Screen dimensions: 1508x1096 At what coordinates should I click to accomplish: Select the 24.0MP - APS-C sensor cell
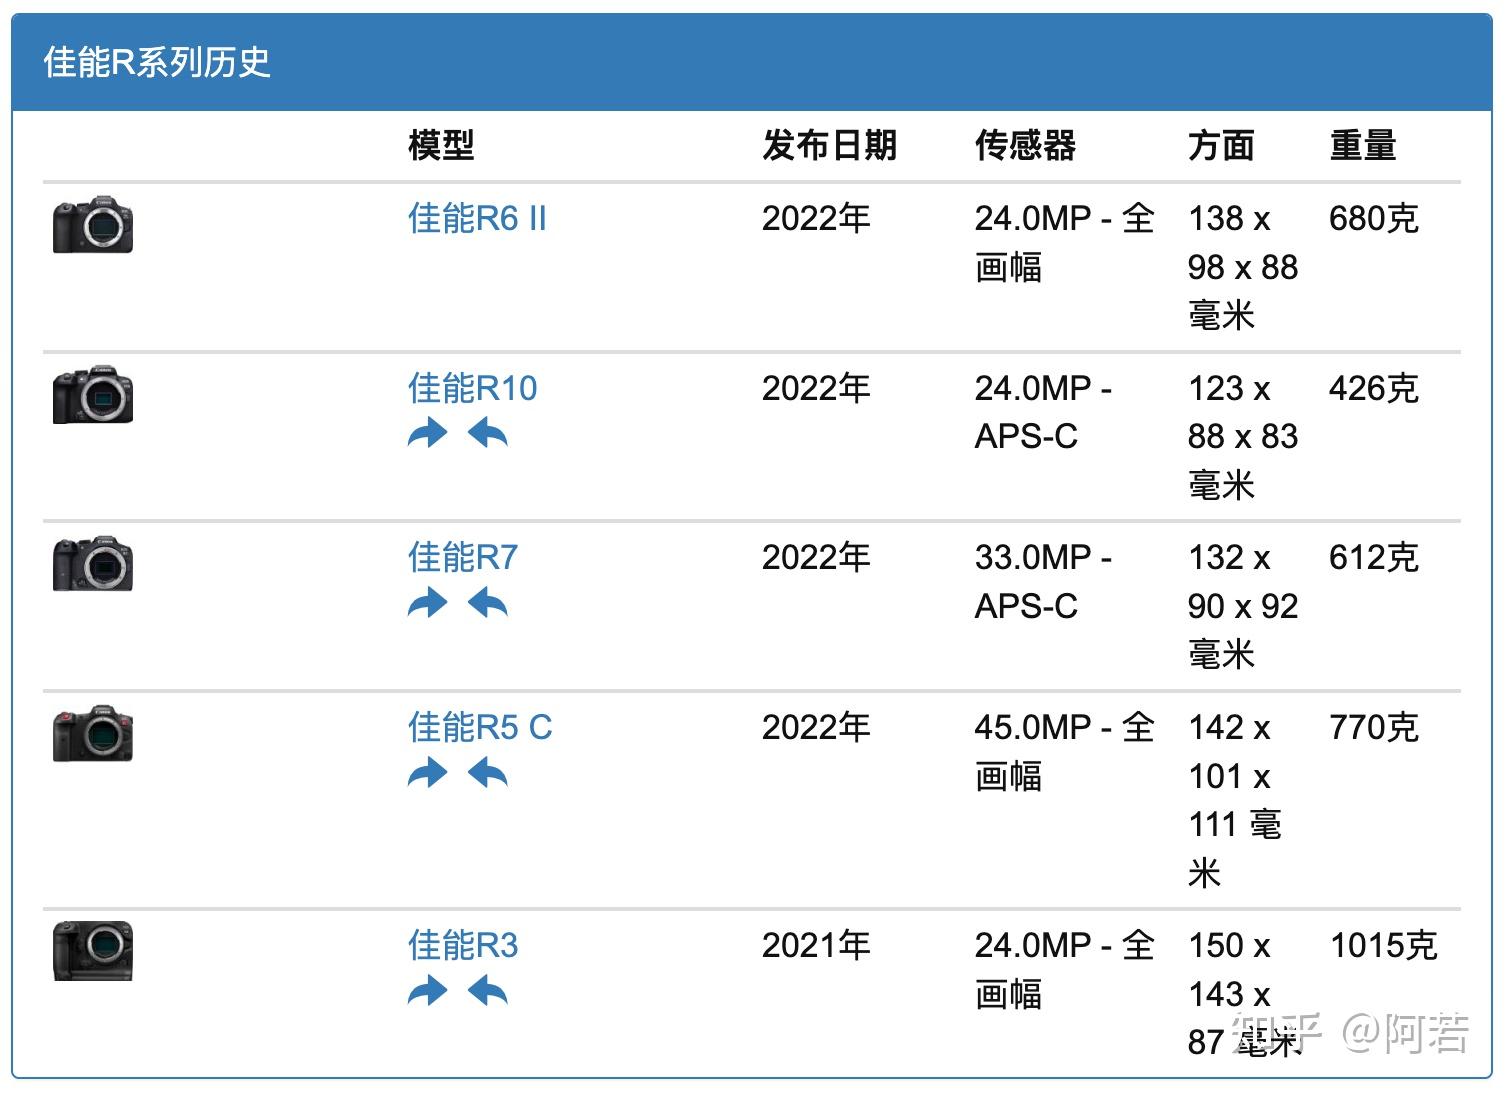[x=1043, y=412]
